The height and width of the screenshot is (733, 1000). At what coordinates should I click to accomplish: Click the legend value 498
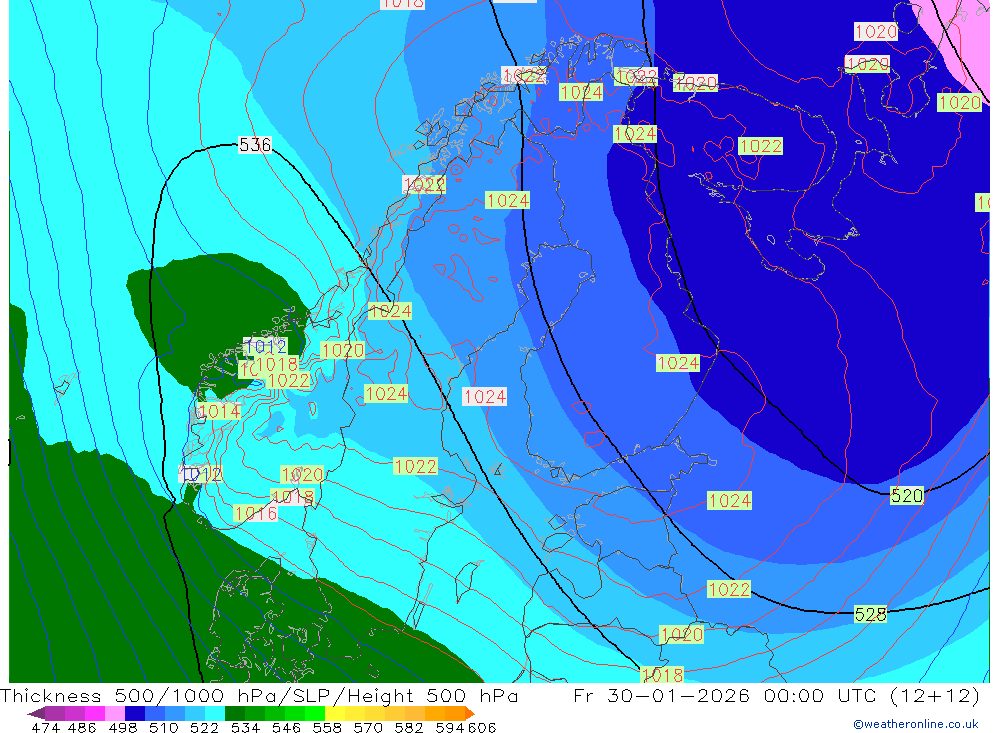point(122,727)
